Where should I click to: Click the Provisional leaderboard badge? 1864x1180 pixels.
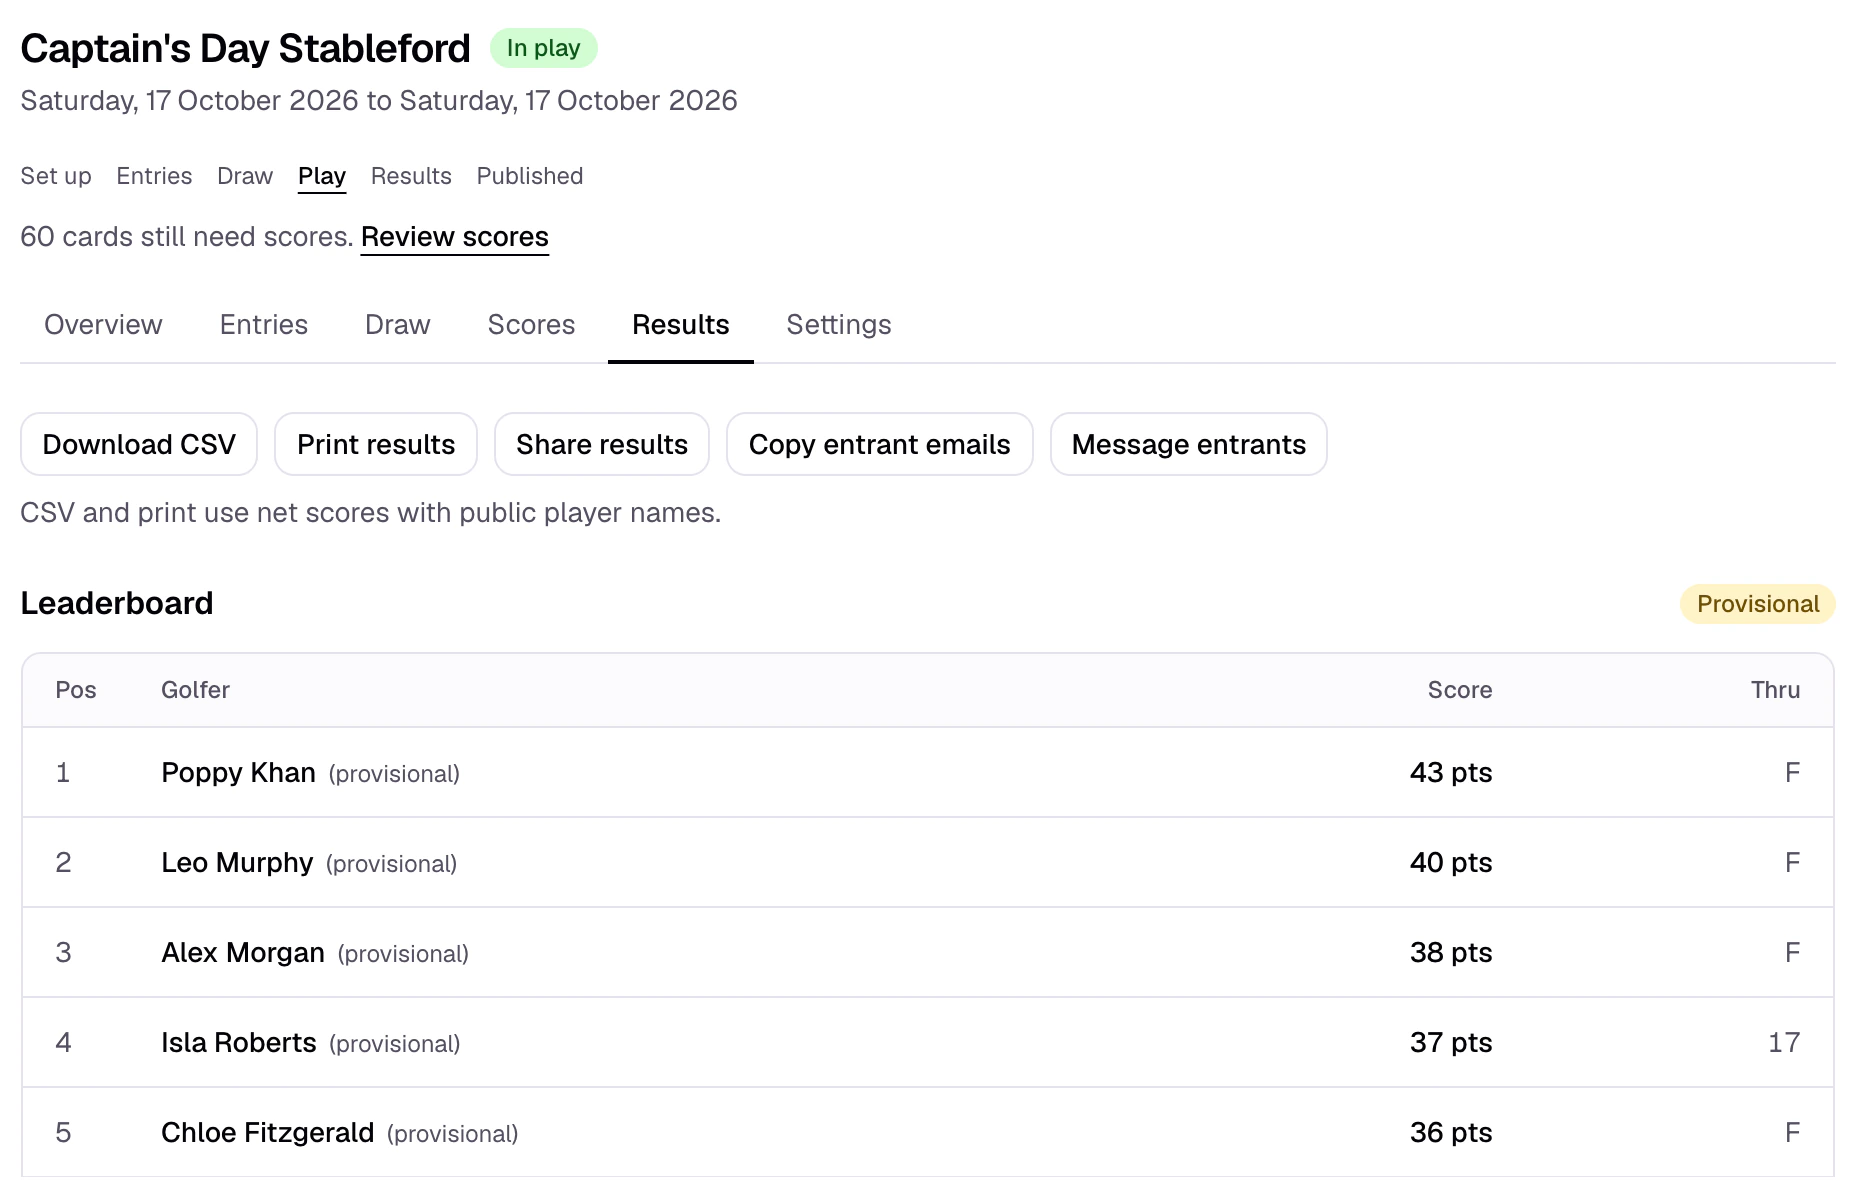[1758, 604]
